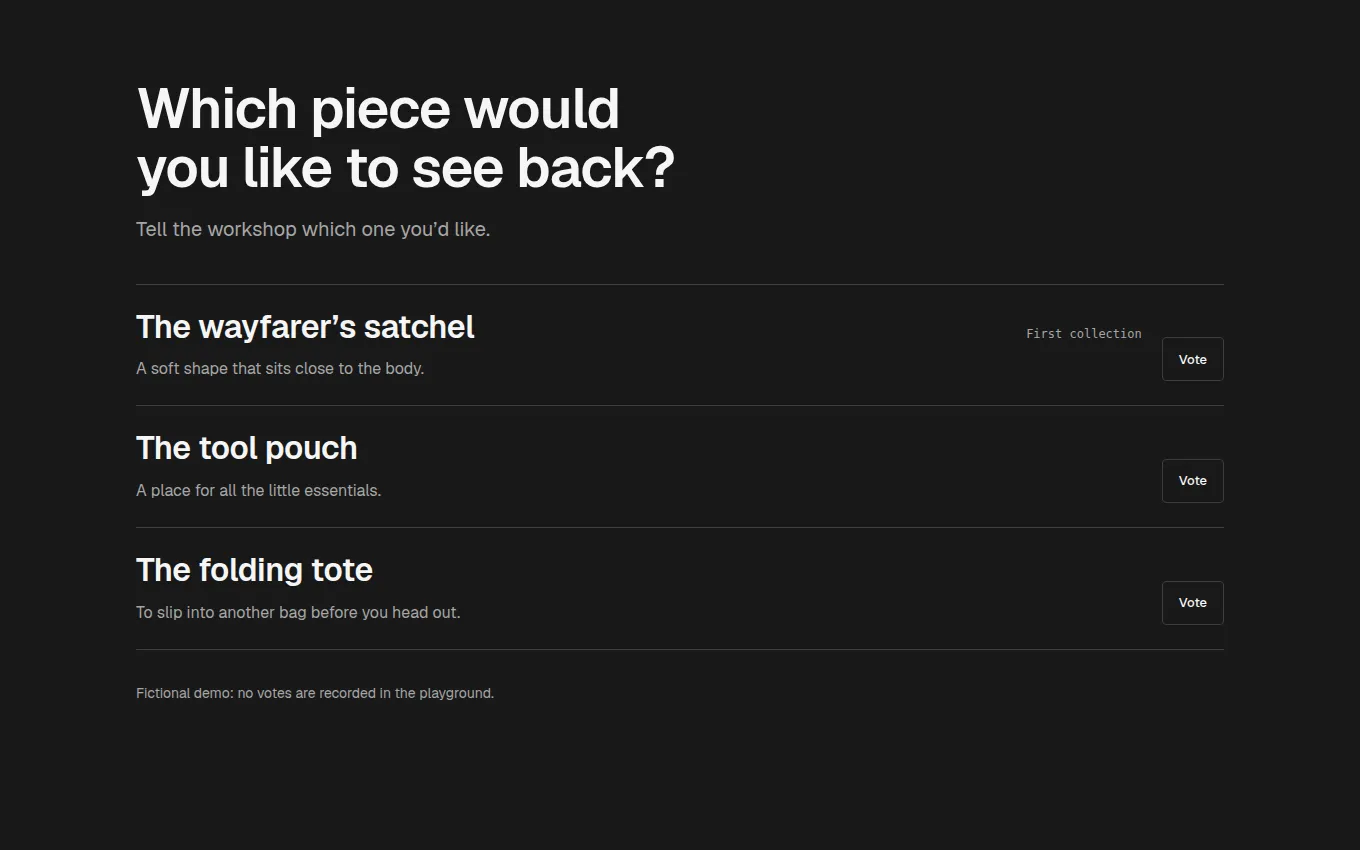Select the "The wayfarer's satchel" heading
The image size is (1360, 850).
coord(305,327)
